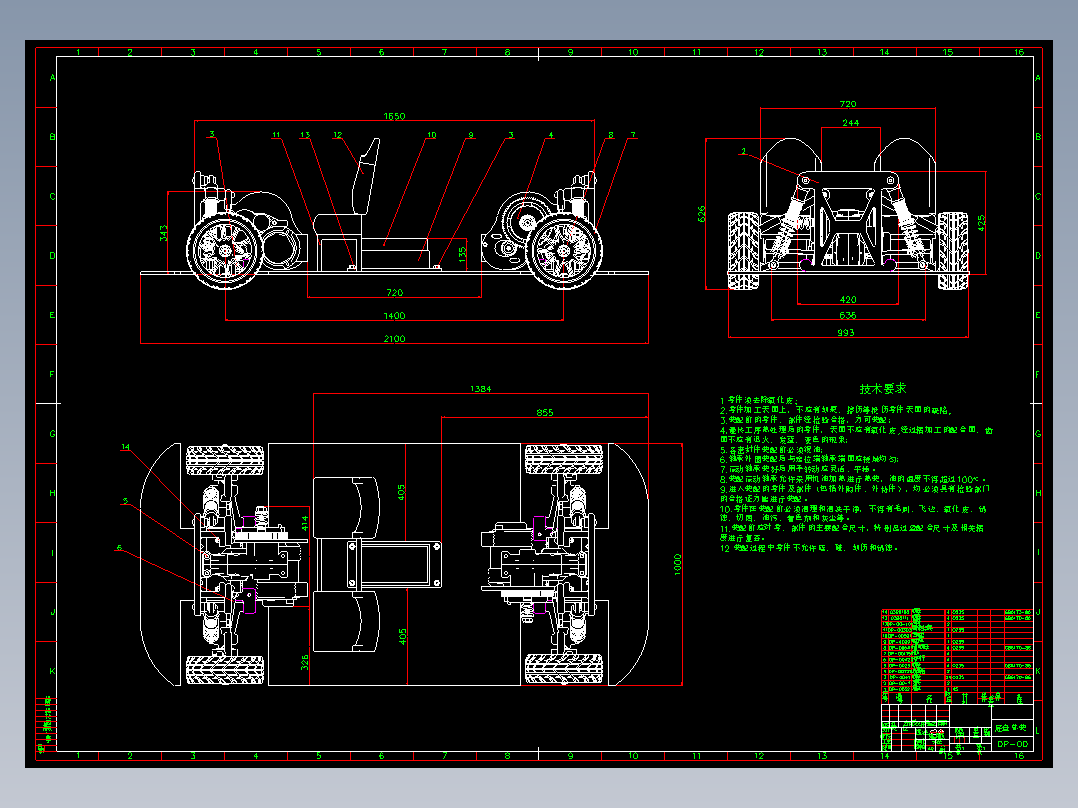This screenshot has width=1078, height=808.
Task: Click the 343 vertical dimension near the rear wheel
Action: tap(163, 232)
